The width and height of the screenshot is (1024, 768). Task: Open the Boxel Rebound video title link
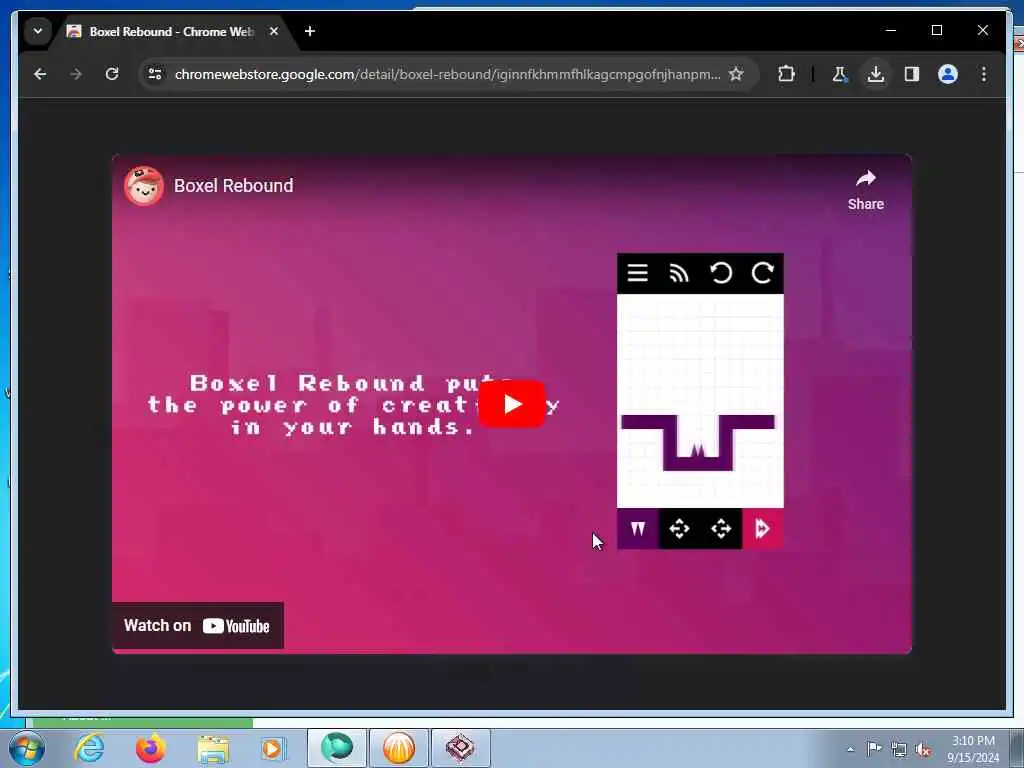[233, 185]
